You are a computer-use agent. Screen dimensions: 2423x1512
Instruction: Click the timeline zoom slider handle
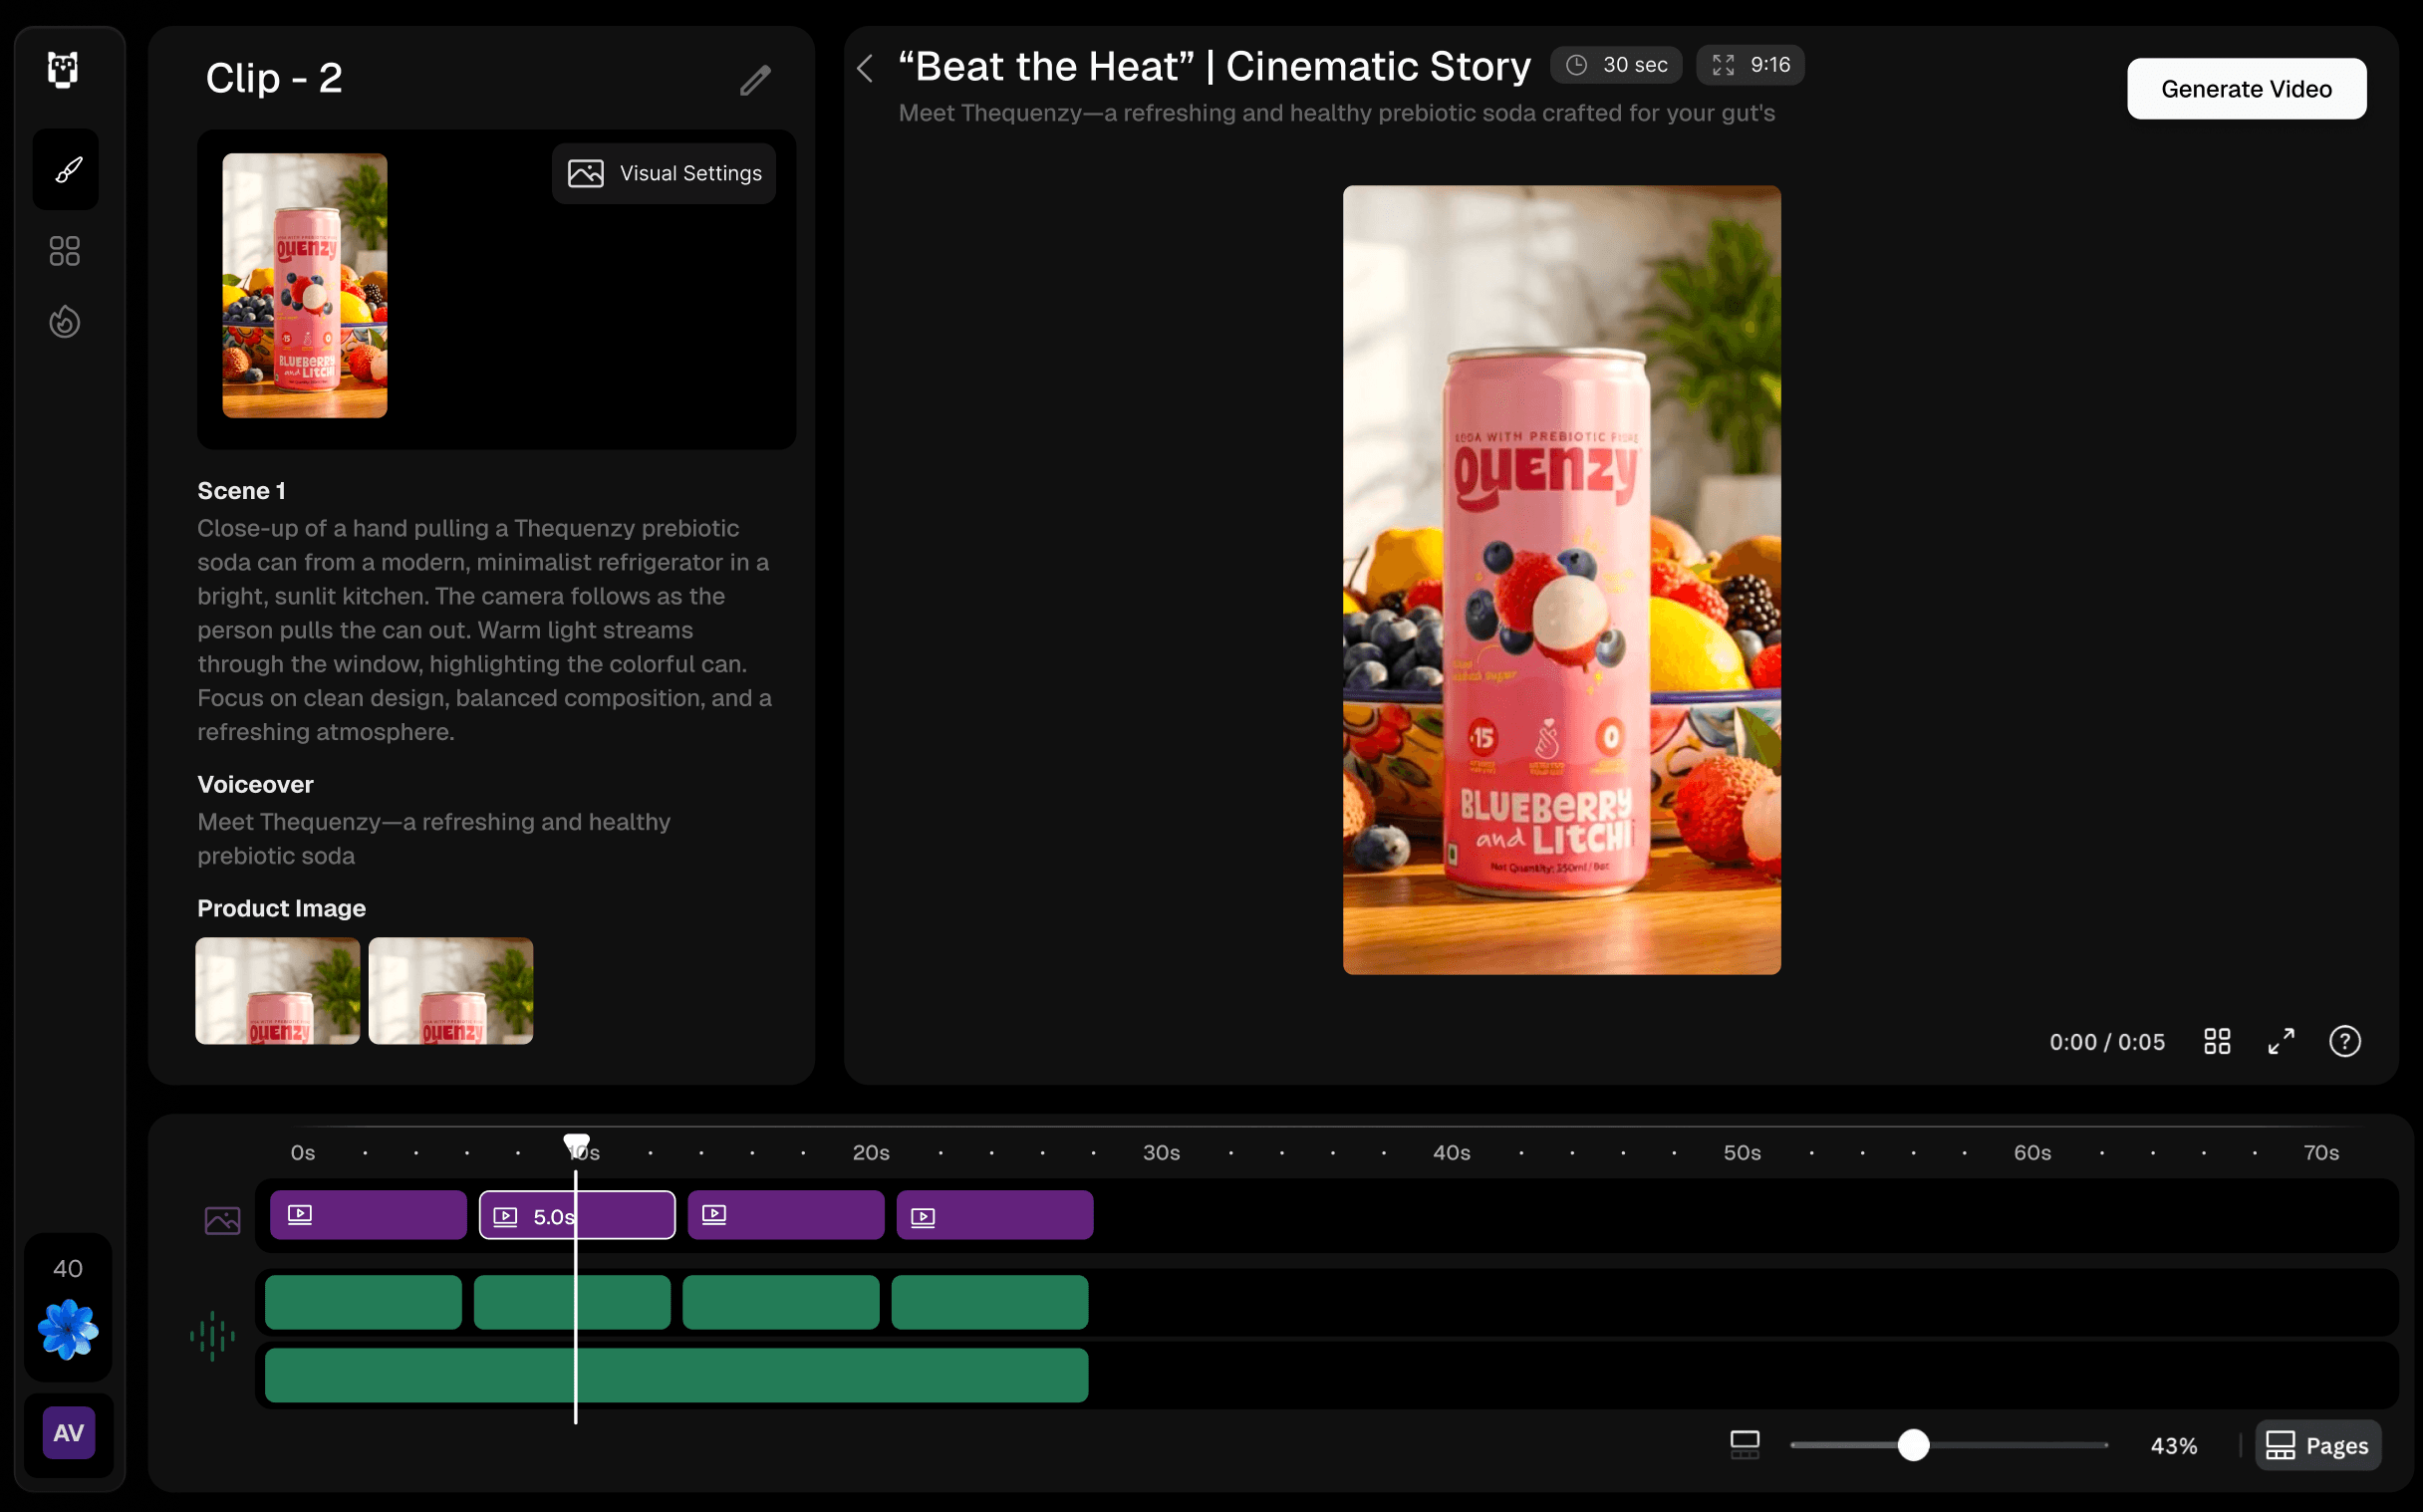tap(1912, 1445)
